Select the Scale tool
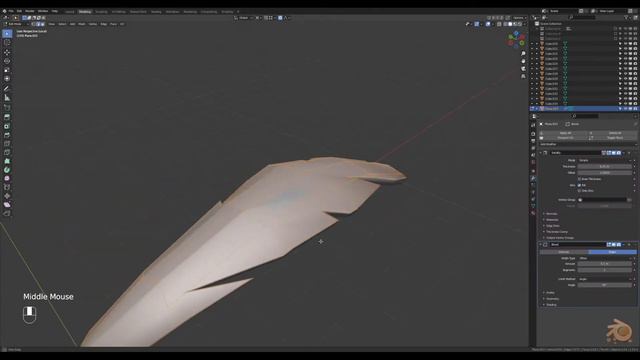640x360 pixels. (7, 70)
